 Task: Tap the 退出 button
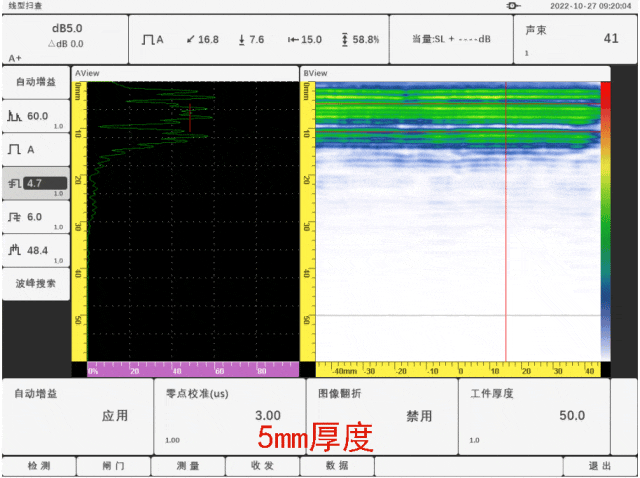tap(600, 466)
